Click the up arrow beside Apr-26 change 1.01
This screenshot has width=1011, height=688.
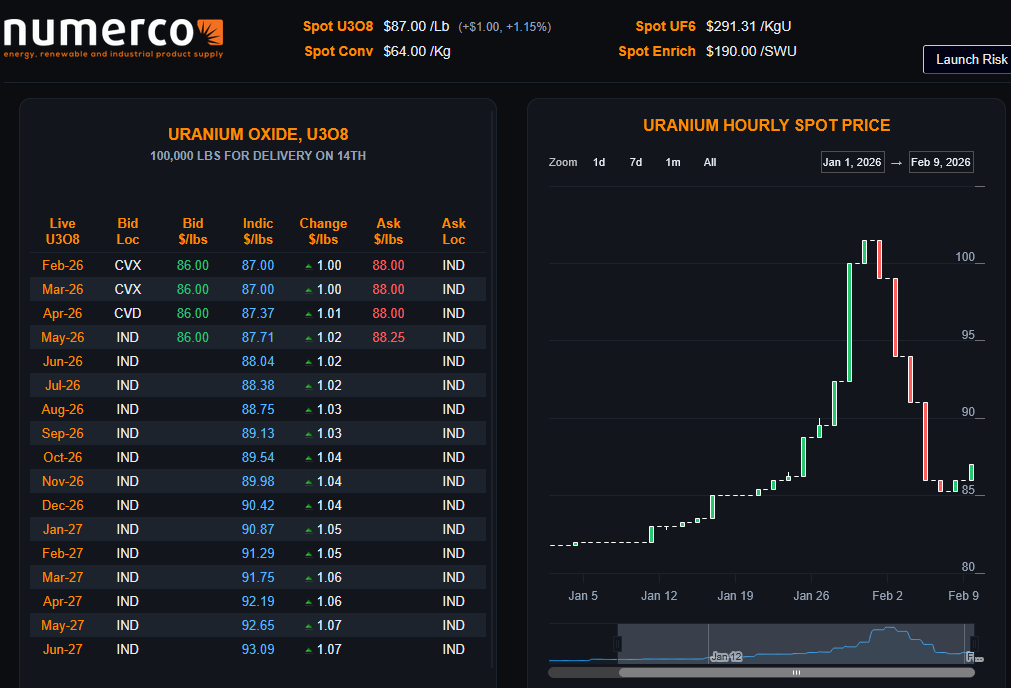(309, 315)
